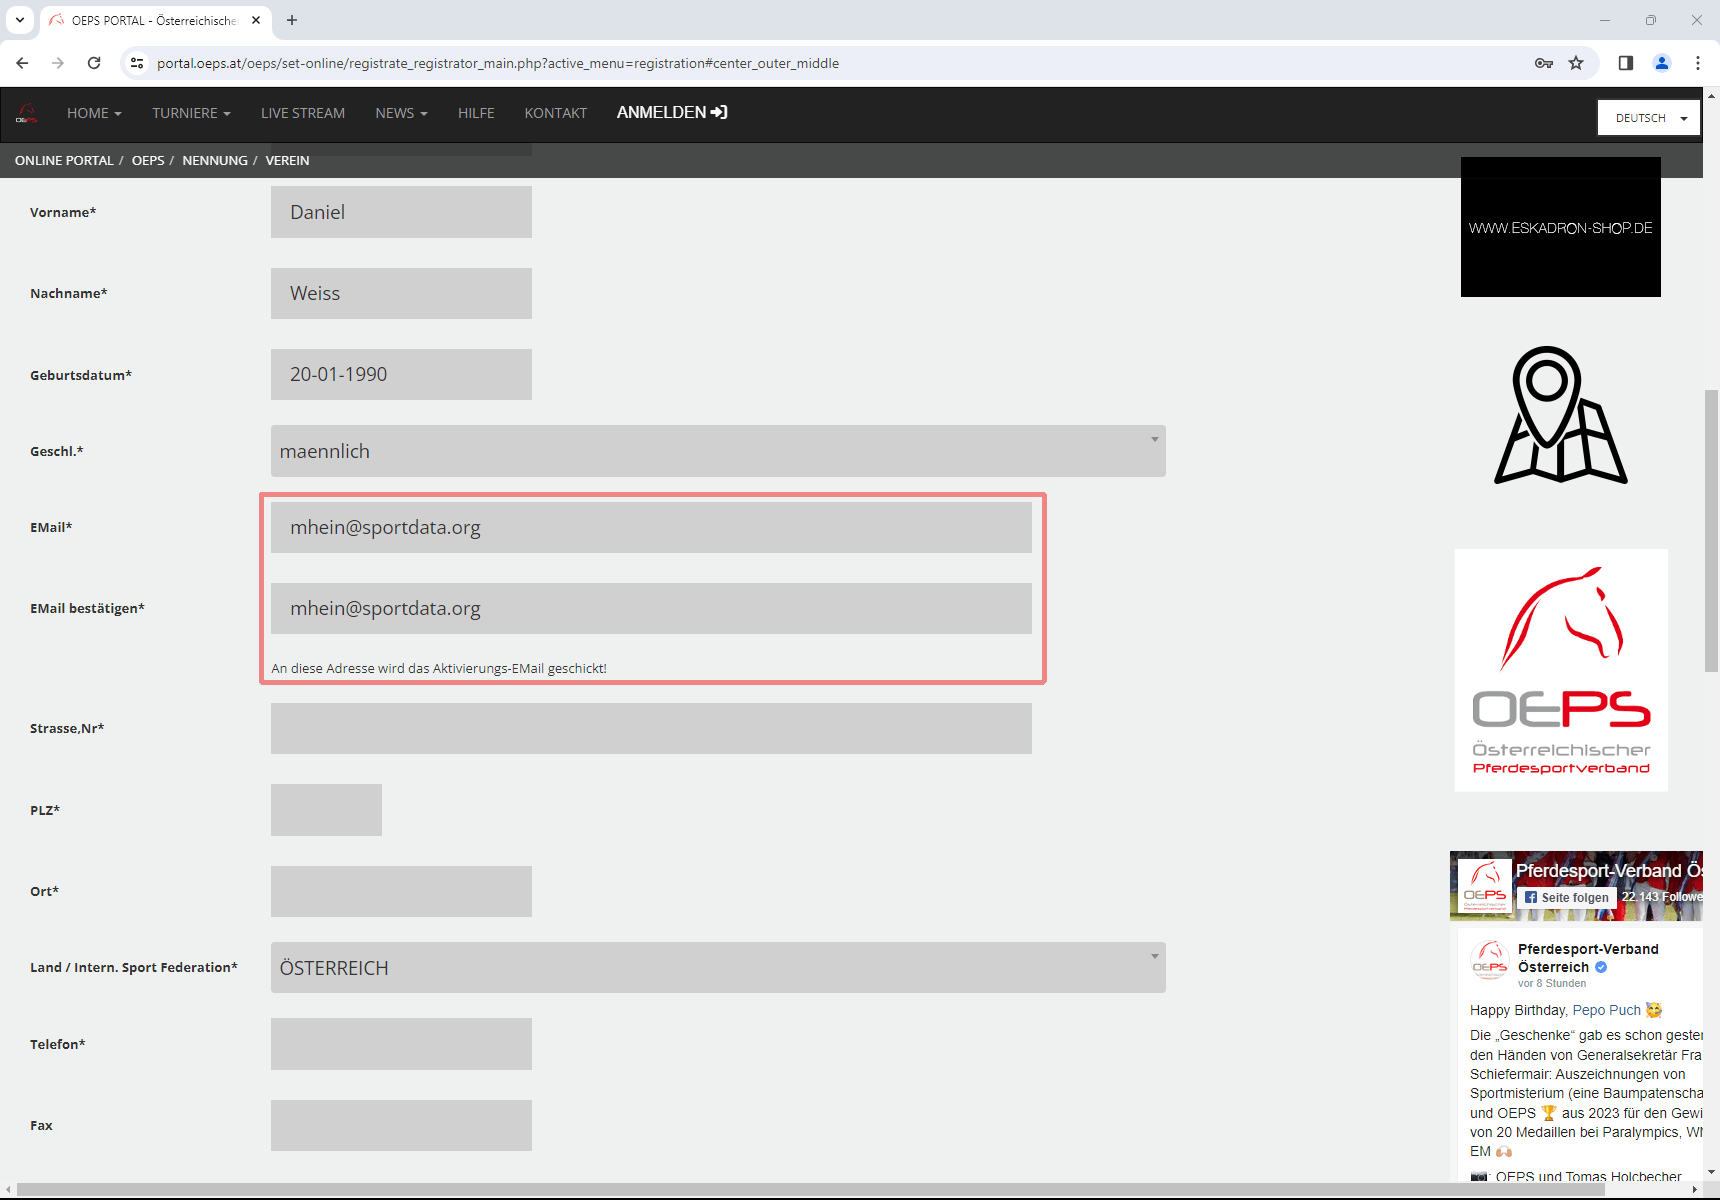1720x1200 pixels.
Task: Click the OEPS breadcrumb link
Action: tap(148, 161)
